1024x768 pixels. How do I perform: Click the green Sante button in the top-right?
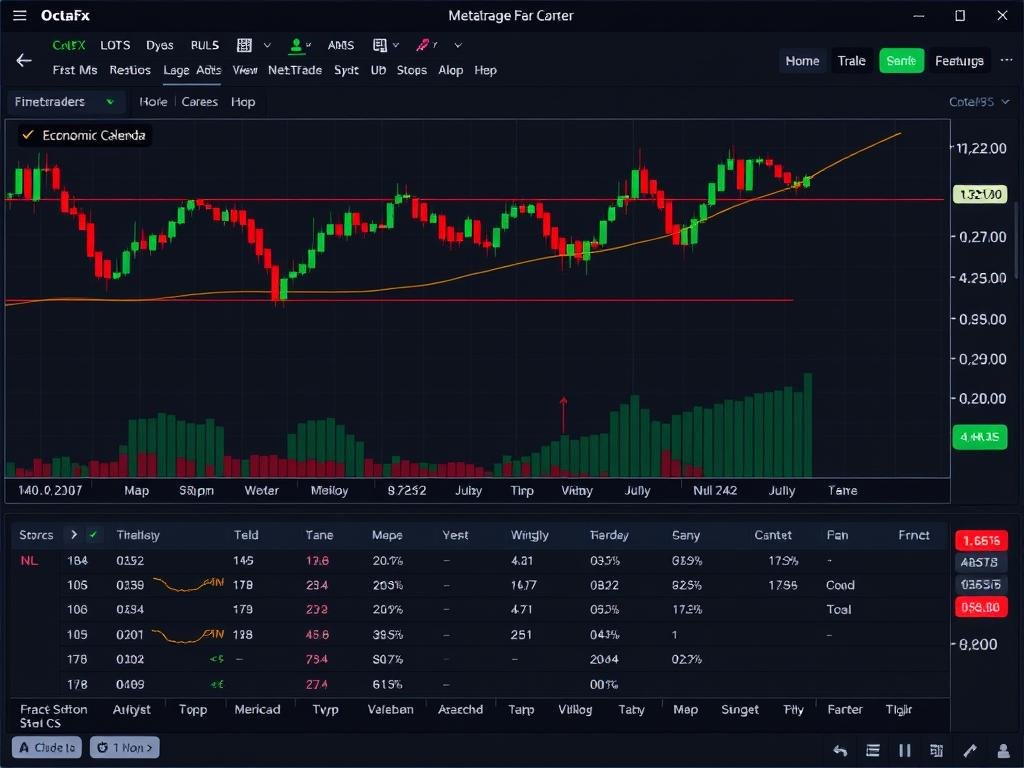click(901, 60)
